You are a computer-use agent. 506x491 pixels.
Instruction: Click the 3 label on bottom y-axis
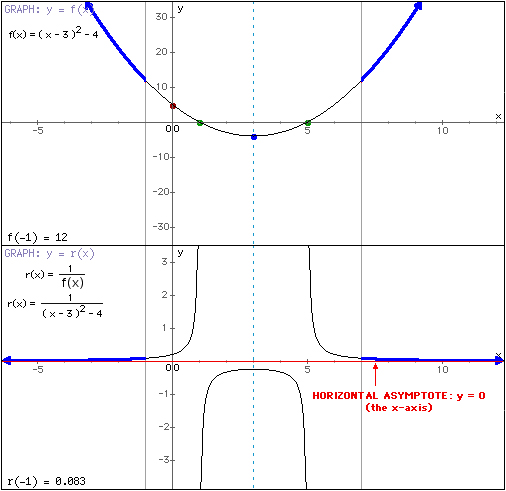coord(164,262)
